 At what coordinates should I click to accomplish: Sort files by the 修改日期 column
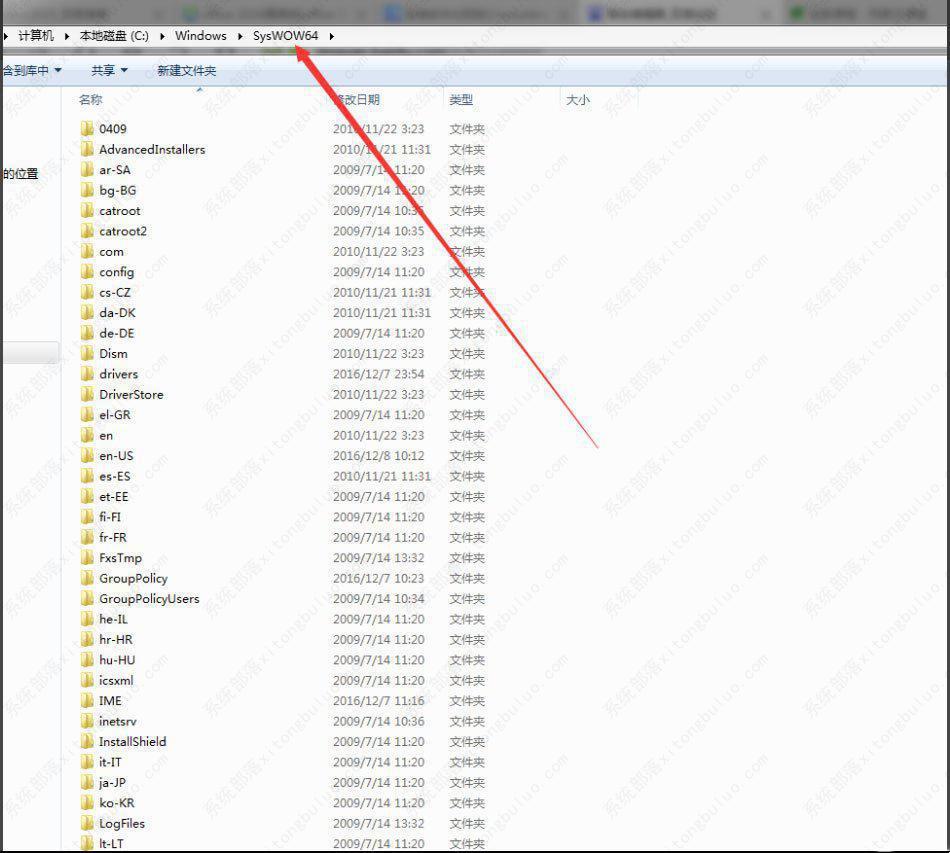[x=360, y=99]
